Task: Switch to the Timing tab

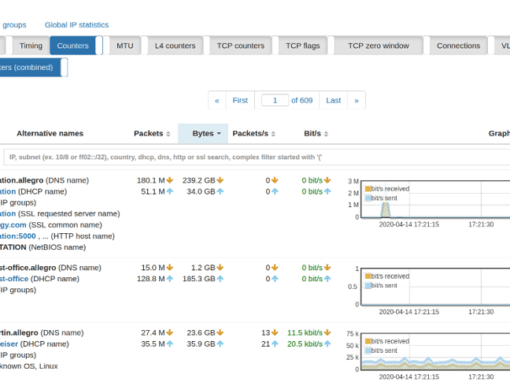Action: pyautogui.click(x=31, y=46)
